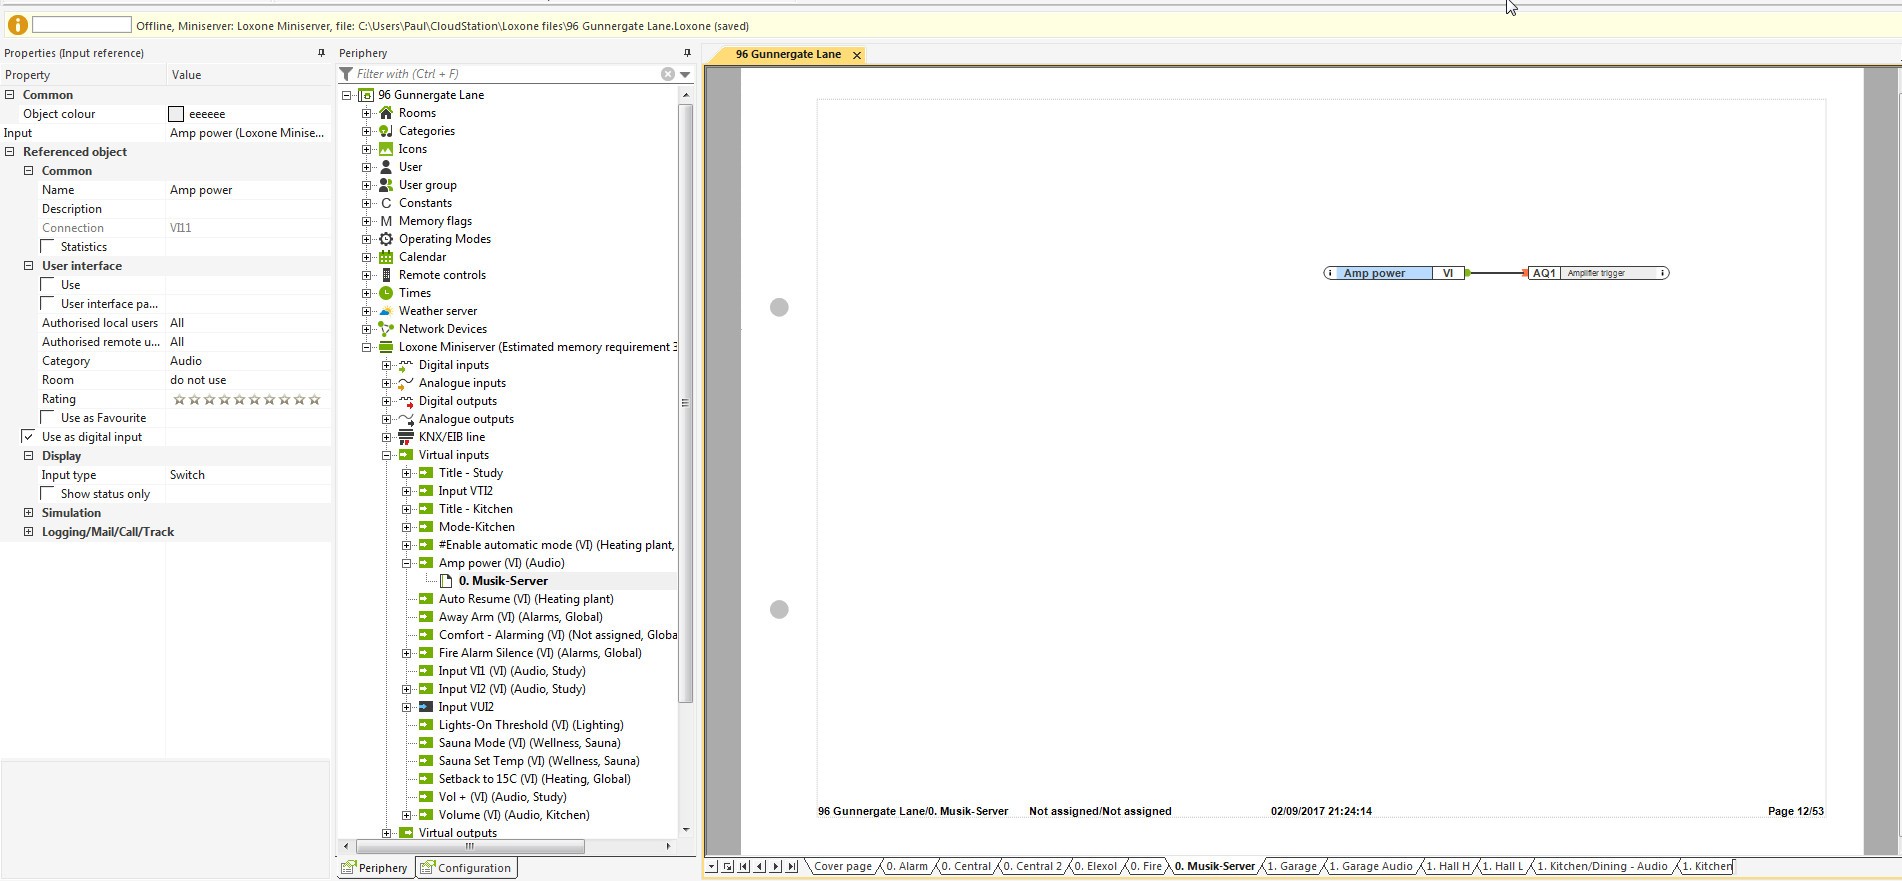Collapse the Virtual inputs tree node
Viewport: 1902px width, 881px height.
click(387, 455)
